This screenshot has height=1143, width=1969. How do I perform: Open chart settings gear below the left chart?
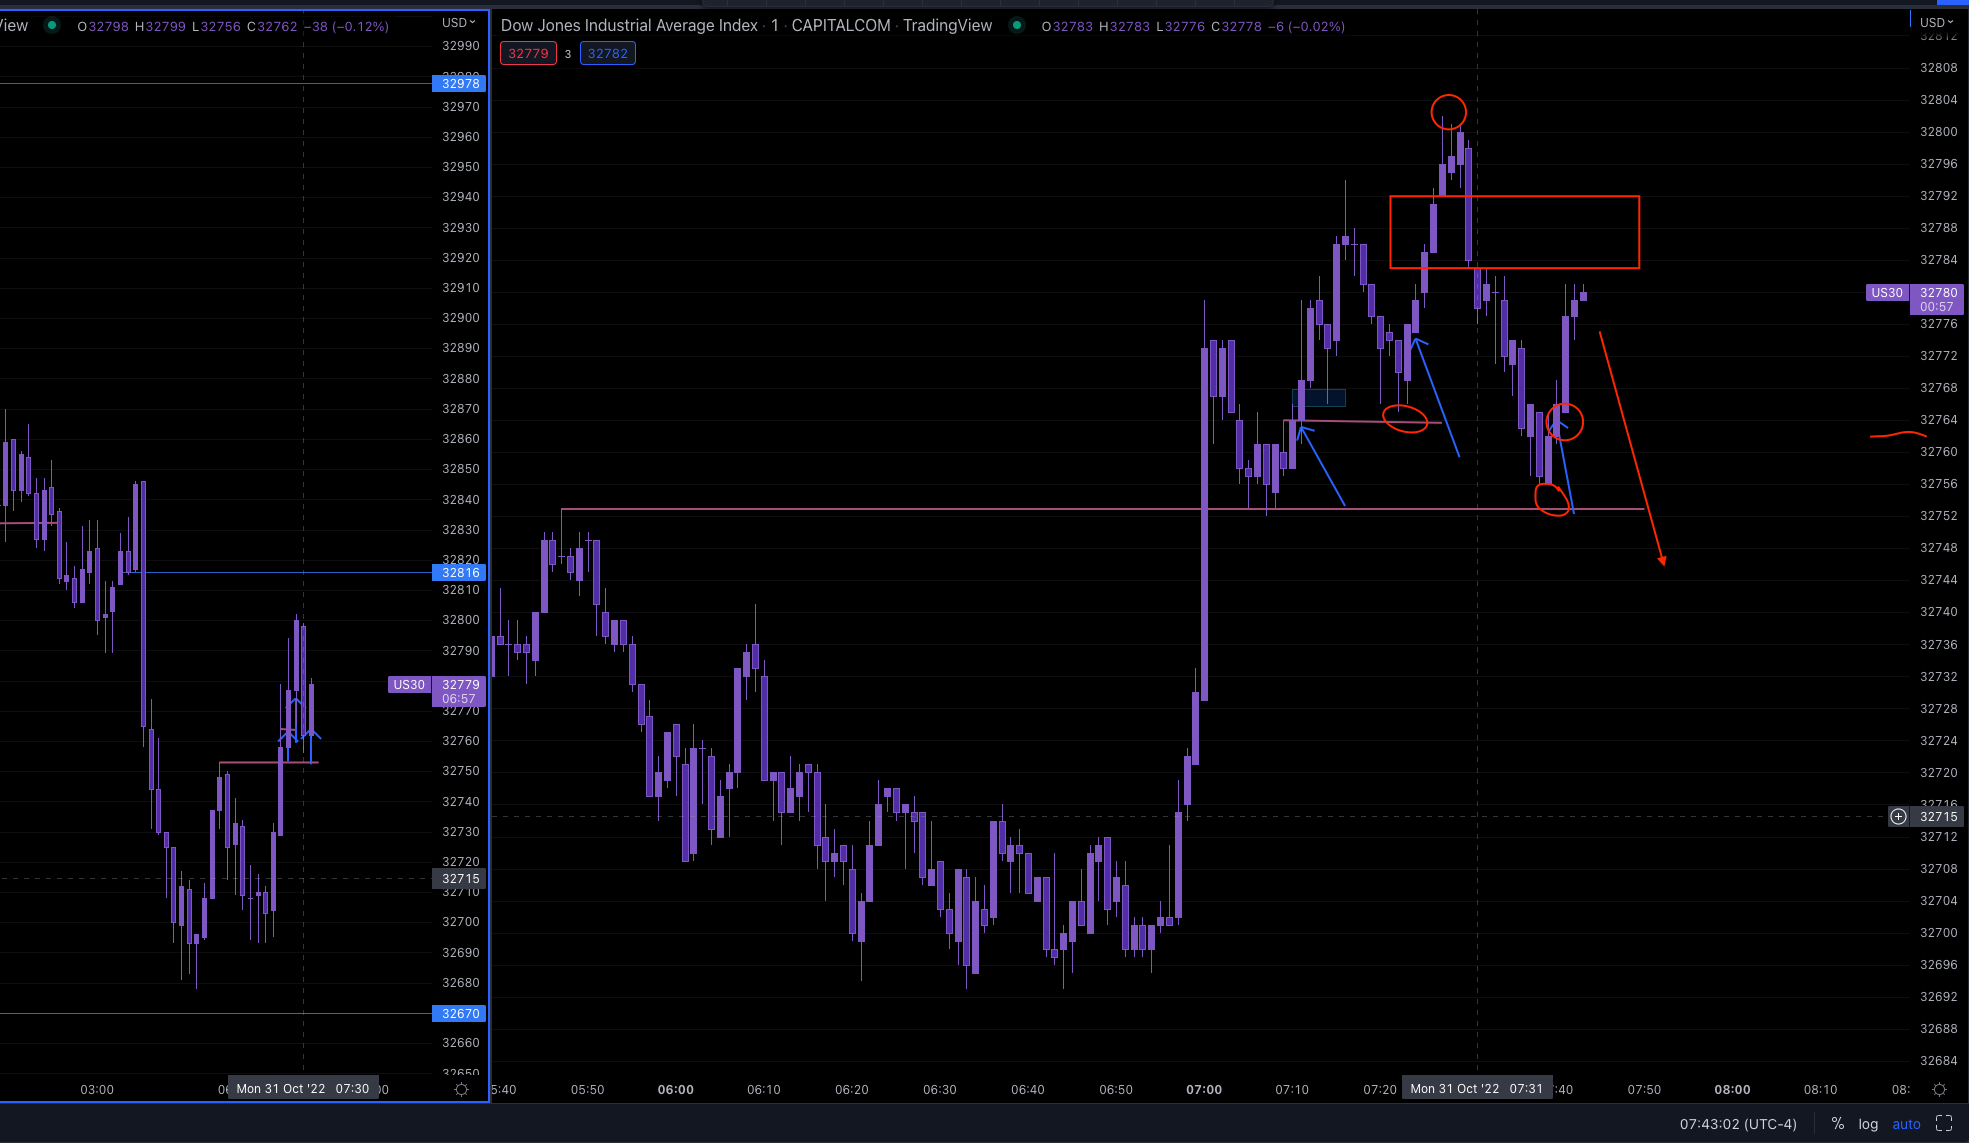[x=461, y=1089]
